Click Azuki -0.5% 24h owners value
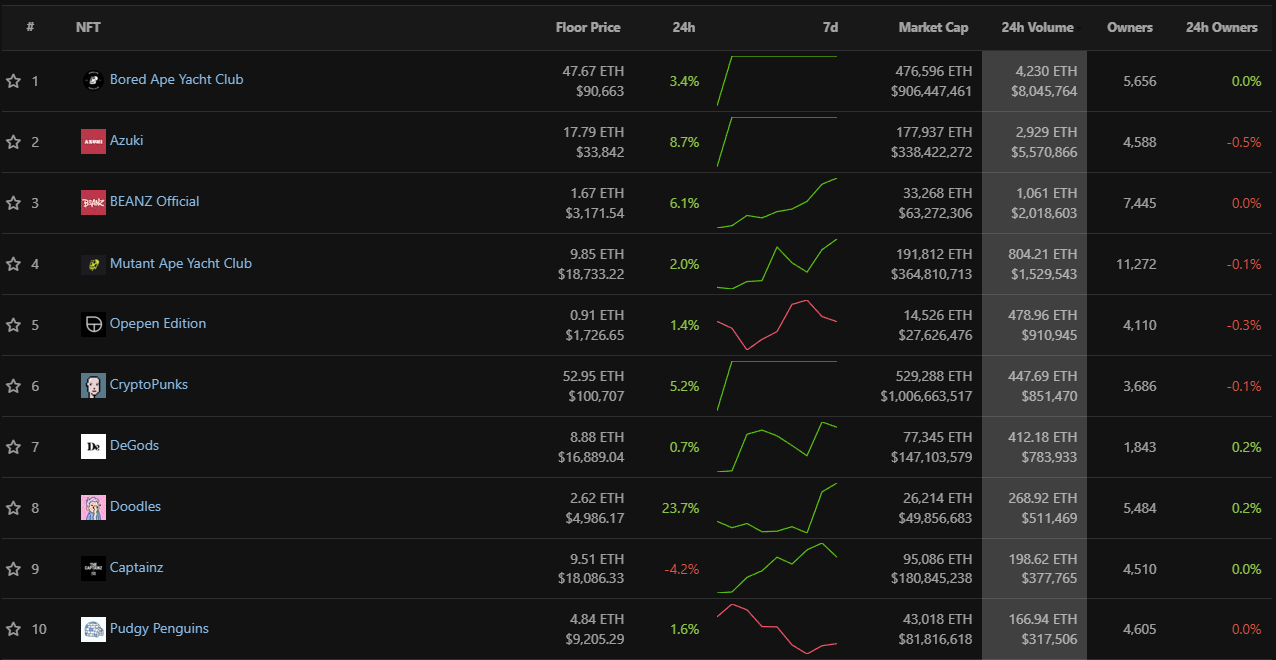 (x=1244, y=142)
